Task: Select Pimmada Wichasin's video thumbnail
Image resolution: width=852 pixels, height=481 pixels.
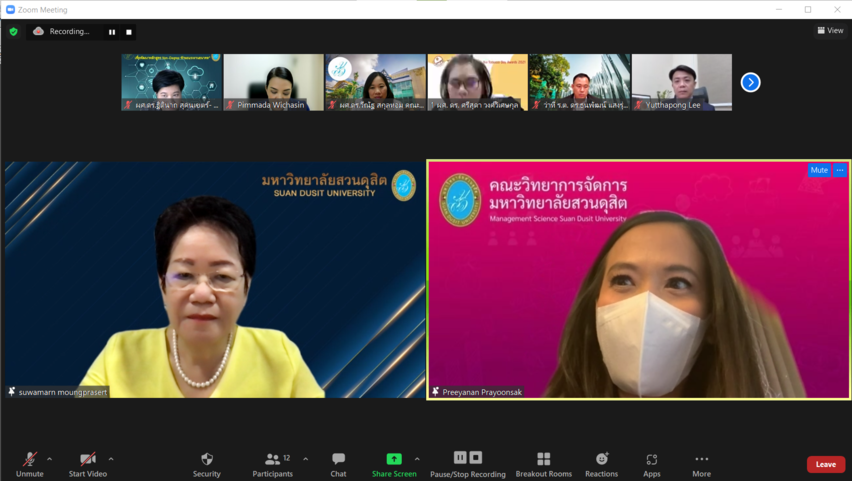Action: (x=273, y=82)
